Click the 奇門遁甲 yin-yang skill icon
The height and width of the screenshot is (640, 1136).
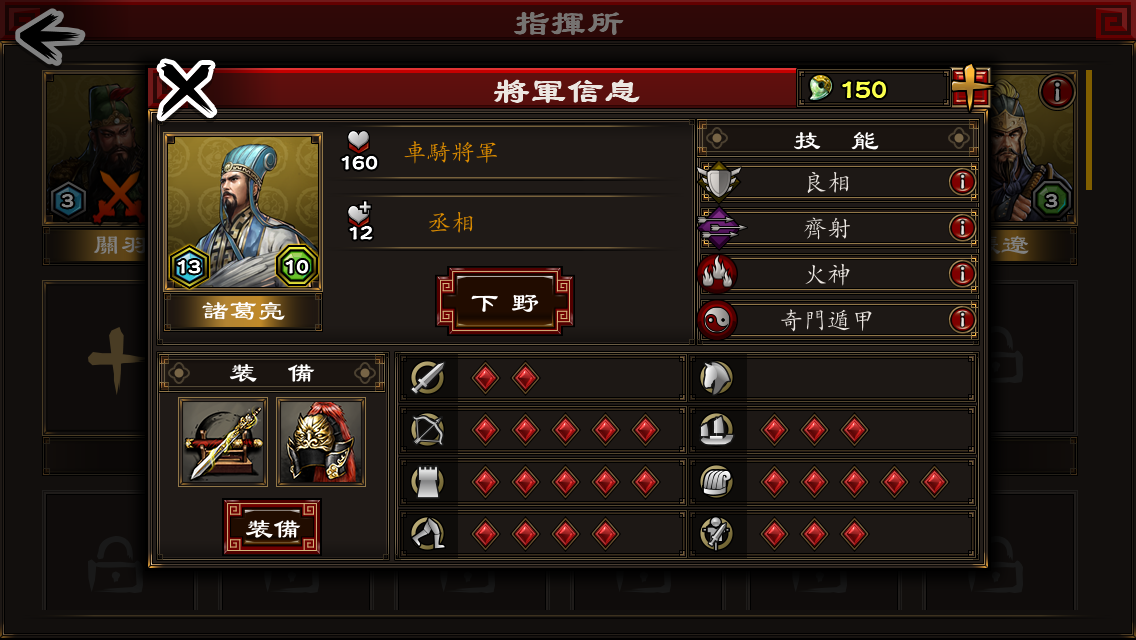click(717, 320)
